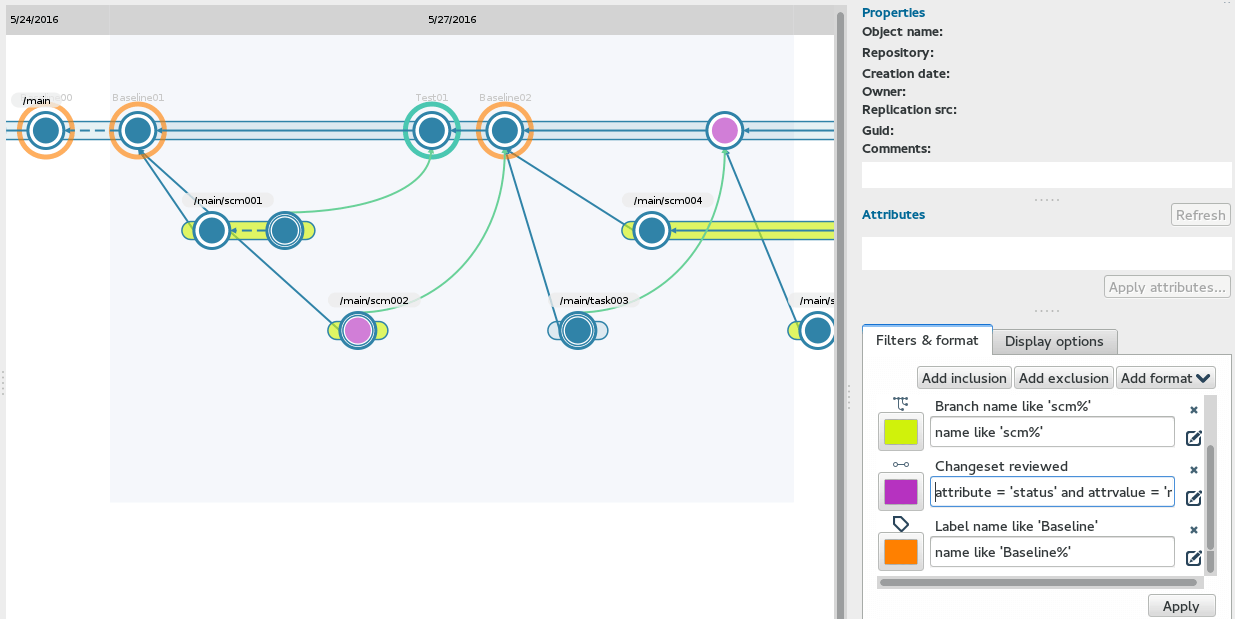Open the Add format dropdown

pos(1165,378)
